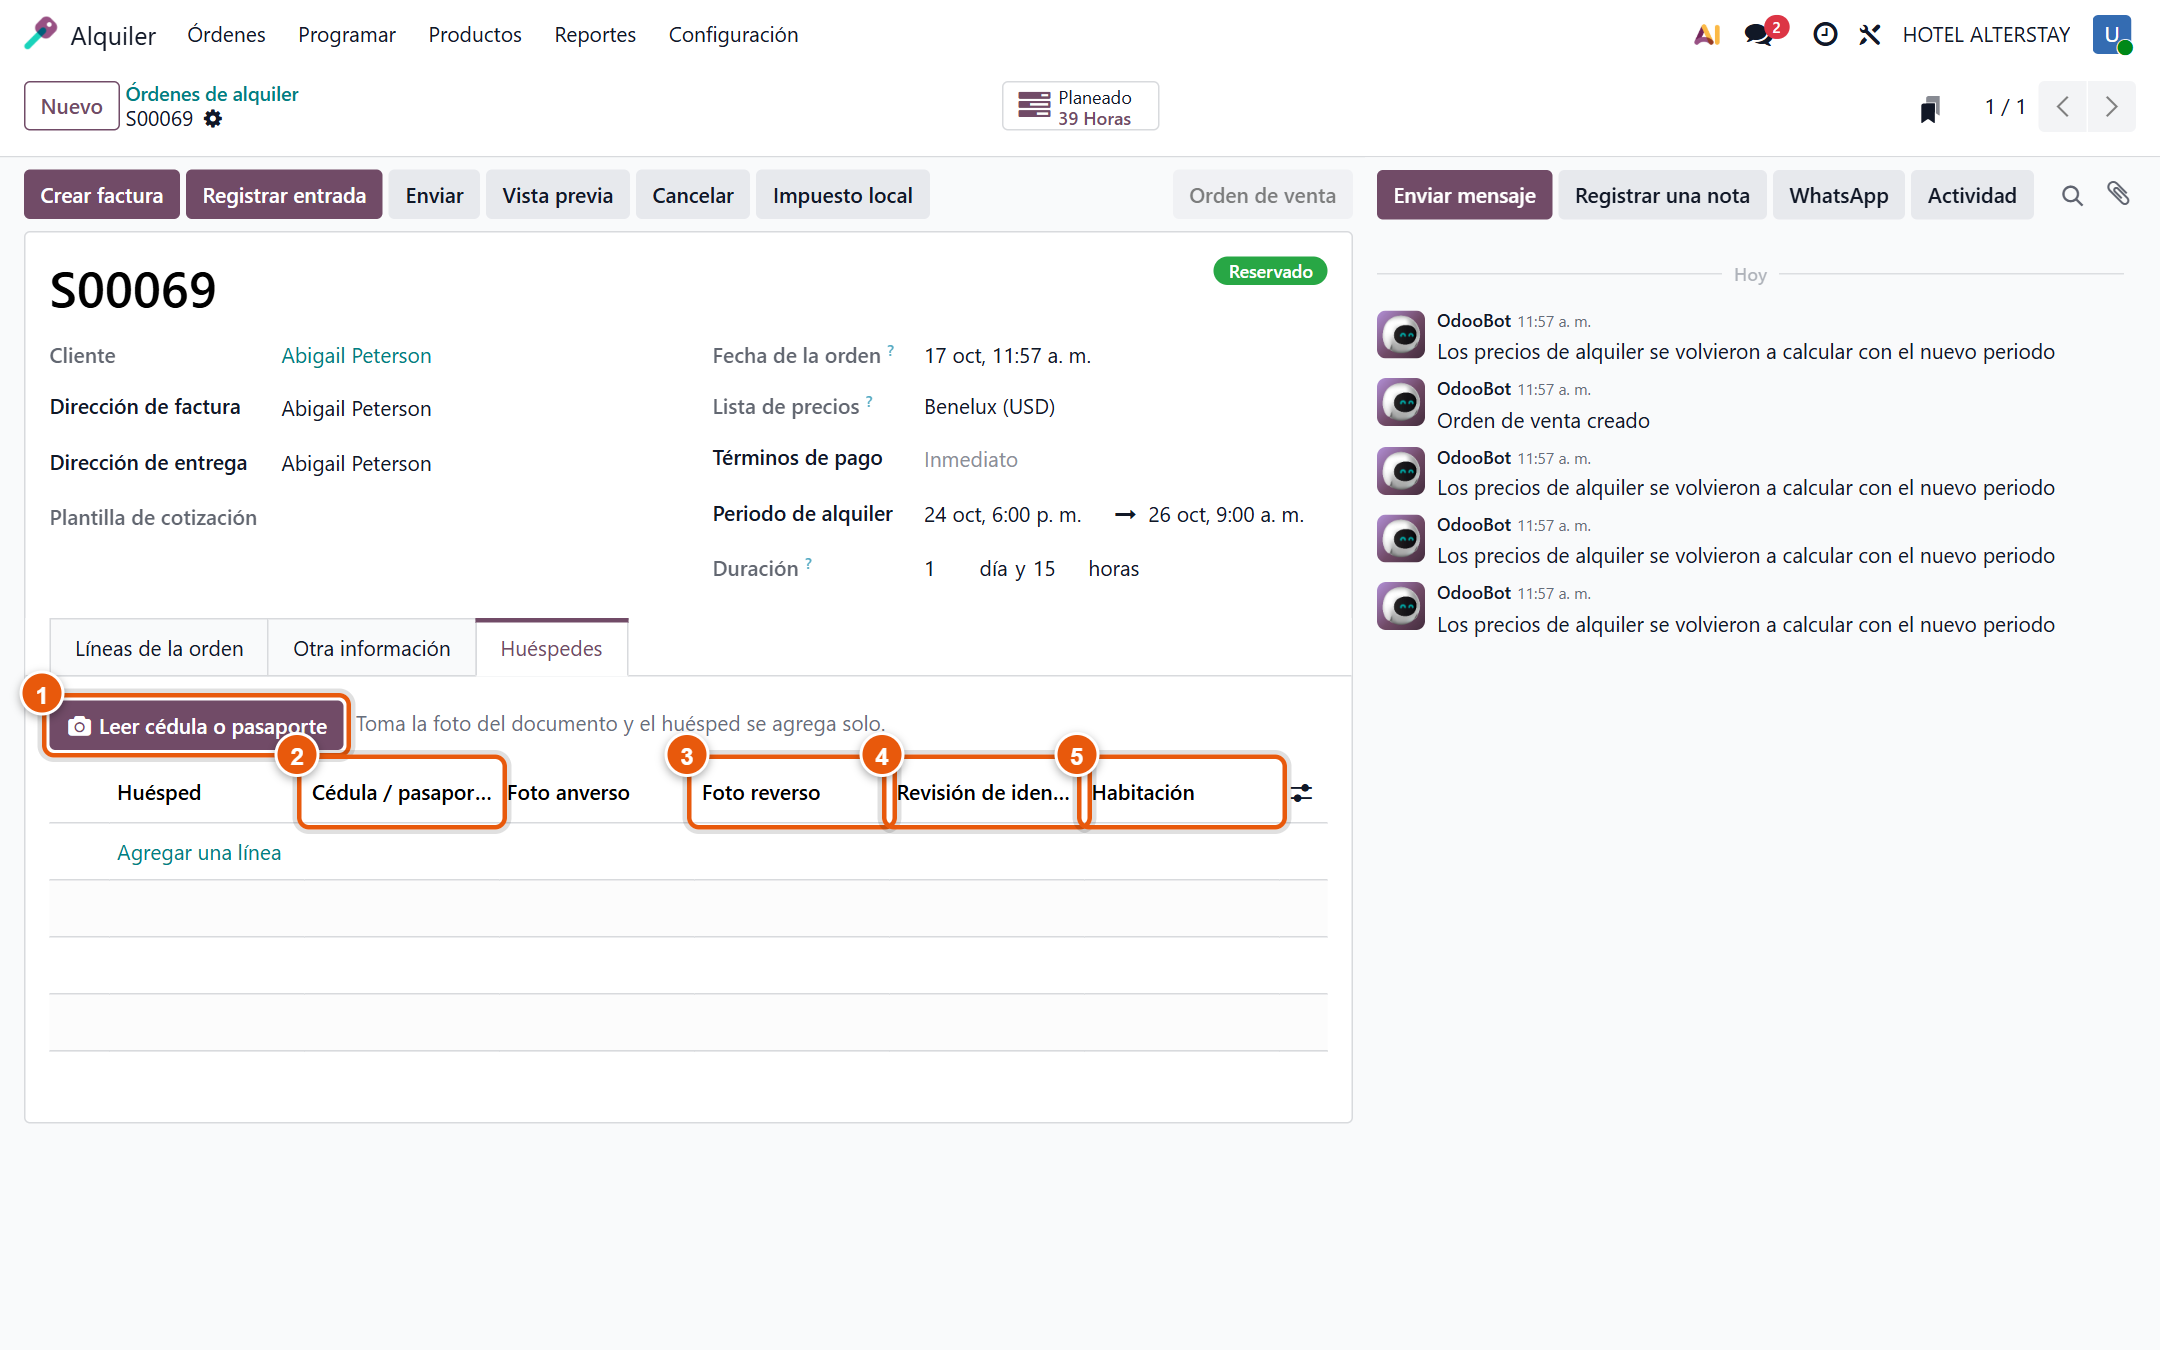Screen dimensions: 2160x1350
Task: Switch to Líneas de la orden tab
Action: pos(159,648)
